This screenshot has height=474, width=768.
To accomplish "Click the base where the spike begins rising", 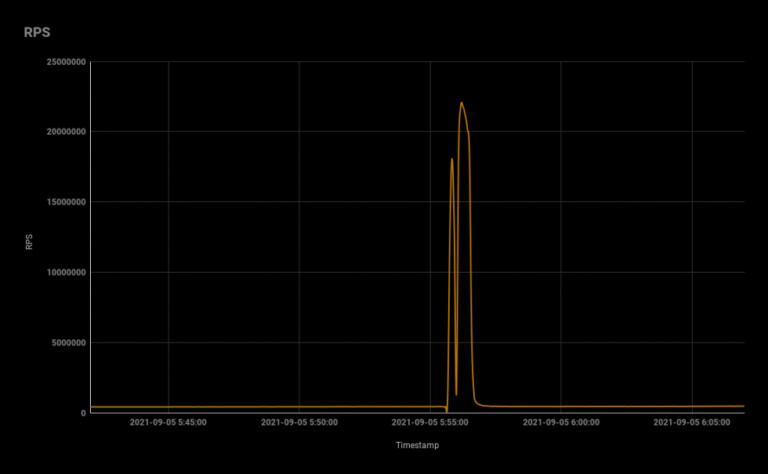I will pyautogui.click(x=446, y=409).
